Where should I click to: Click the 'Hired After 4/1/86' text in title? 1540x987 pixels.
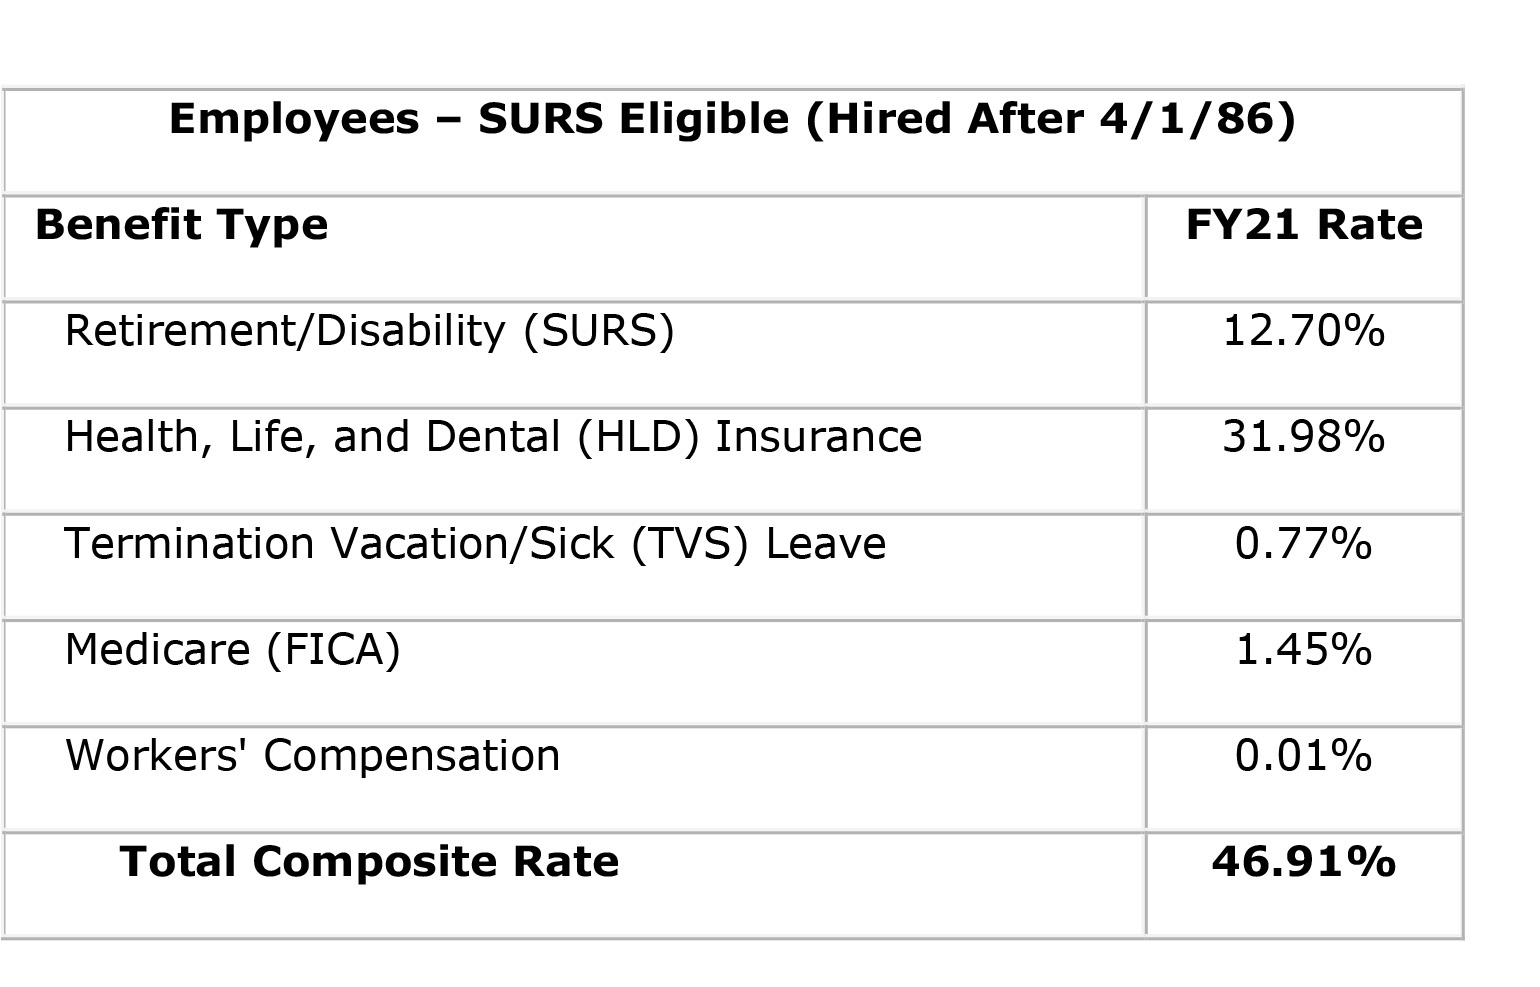(1048, 119)
